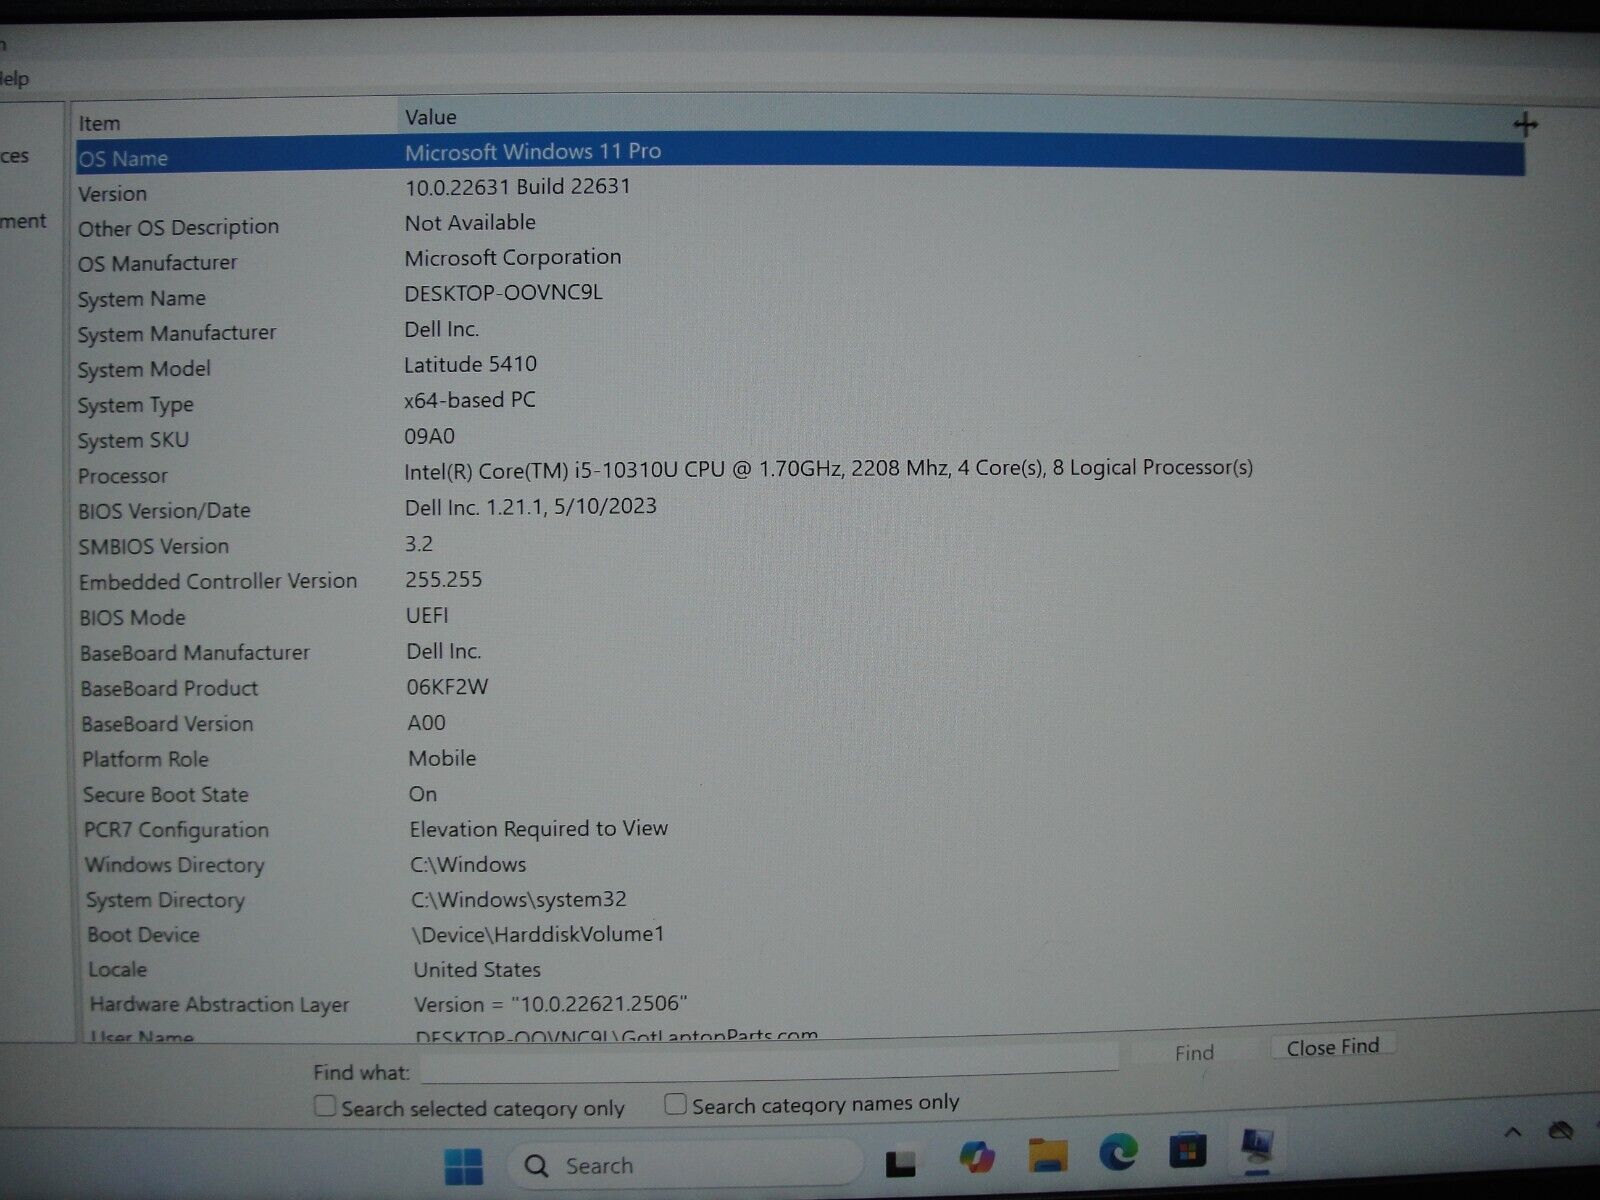Sort by the Value column header
This screenshot has height=1200, width=1600.
coord(960,117)
